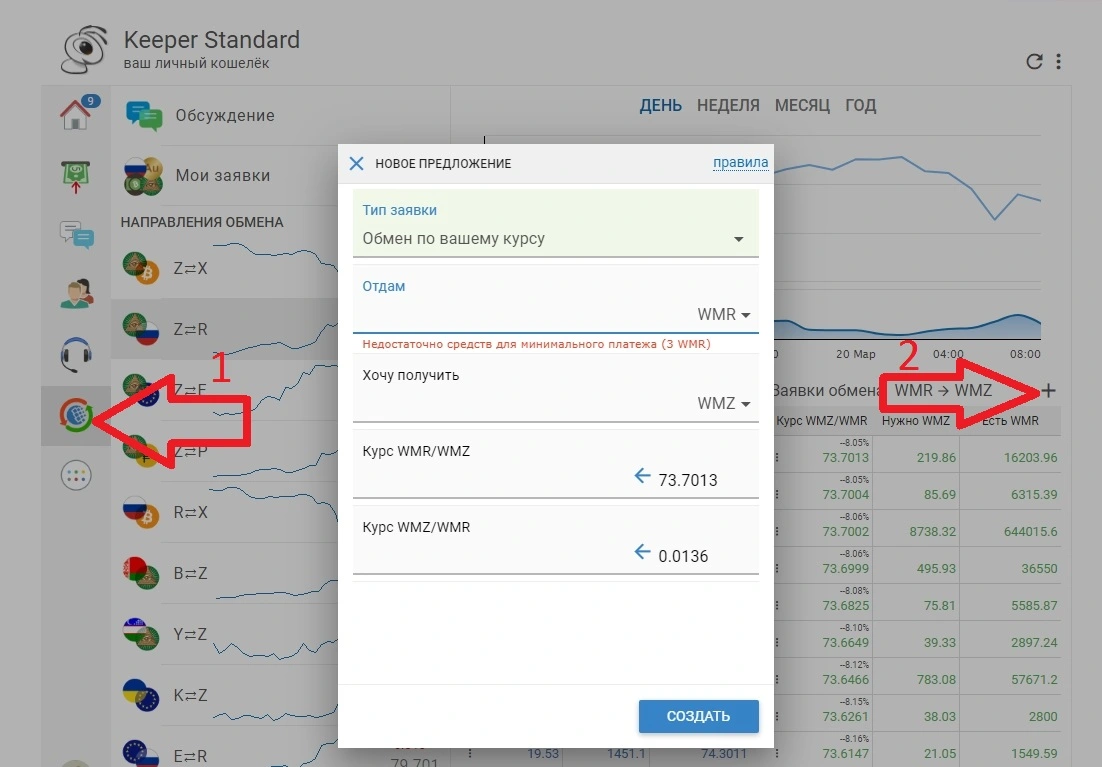Switch chart to МЕСЯЦ tab
Screen dimensions: 1102x767
(x=802, y=105)
